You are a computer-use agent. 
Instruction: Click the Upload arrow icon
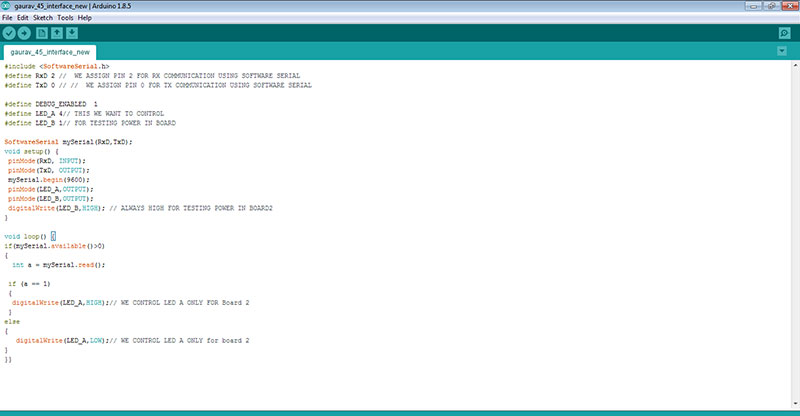tap(24, 33)
